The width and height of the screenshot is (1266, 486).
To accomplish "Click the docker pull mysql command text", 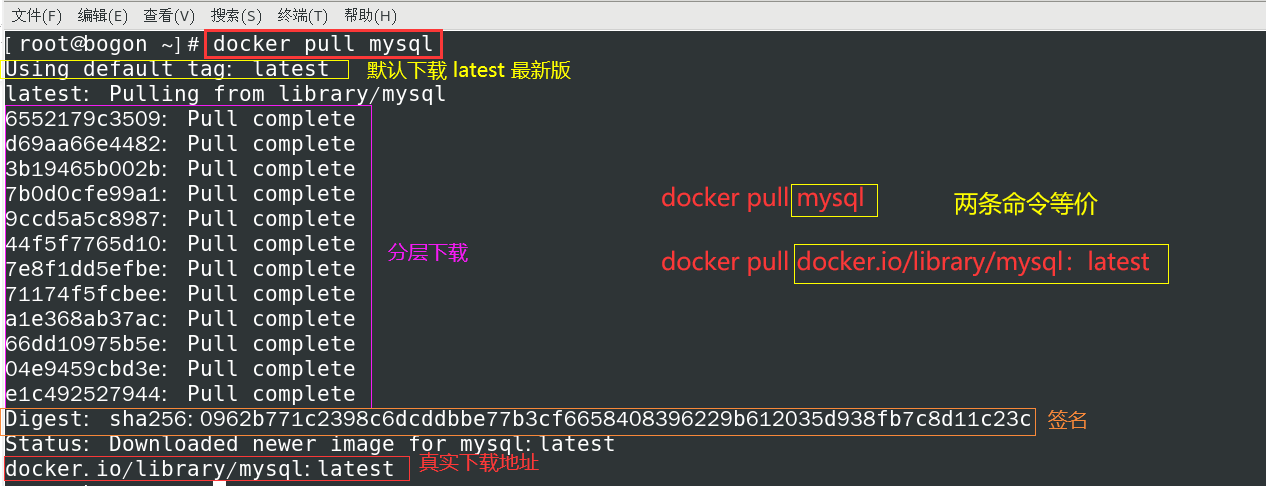I will tap(324, 44).
